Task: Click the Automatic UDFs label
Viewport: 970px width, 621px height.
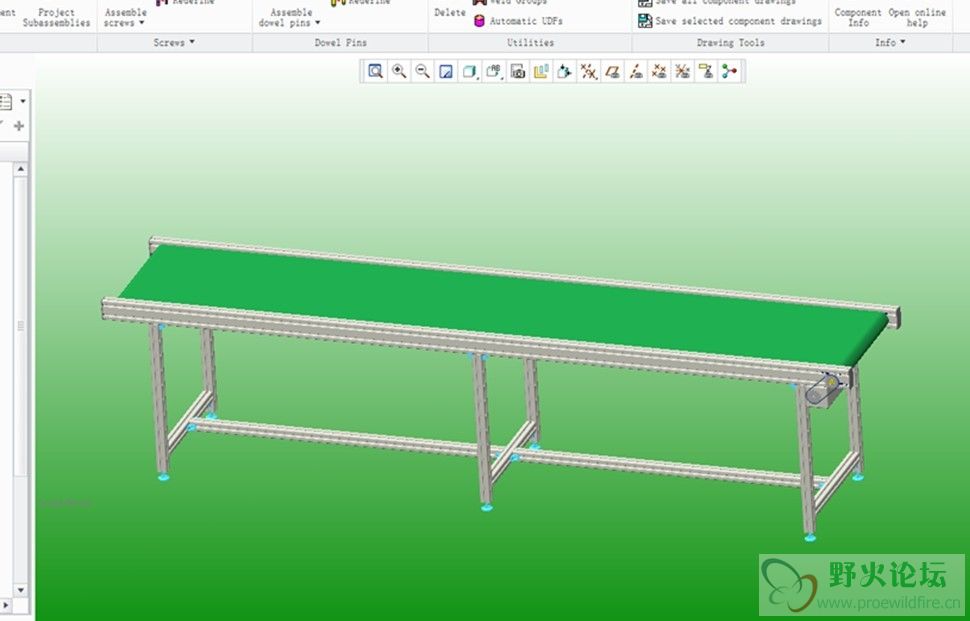Action: (526, 21)
